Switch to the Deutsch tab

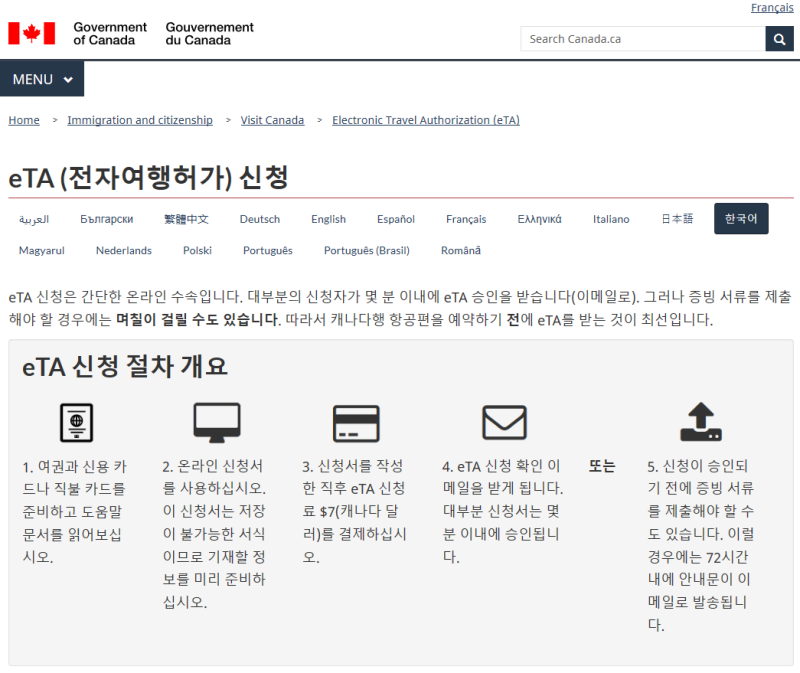(x=260, y=219)
